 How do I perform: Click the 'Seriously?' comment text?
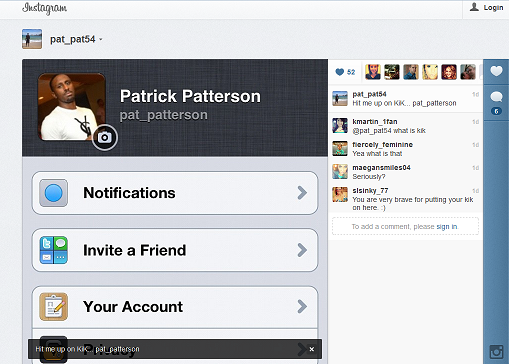[x=369, y=177]
